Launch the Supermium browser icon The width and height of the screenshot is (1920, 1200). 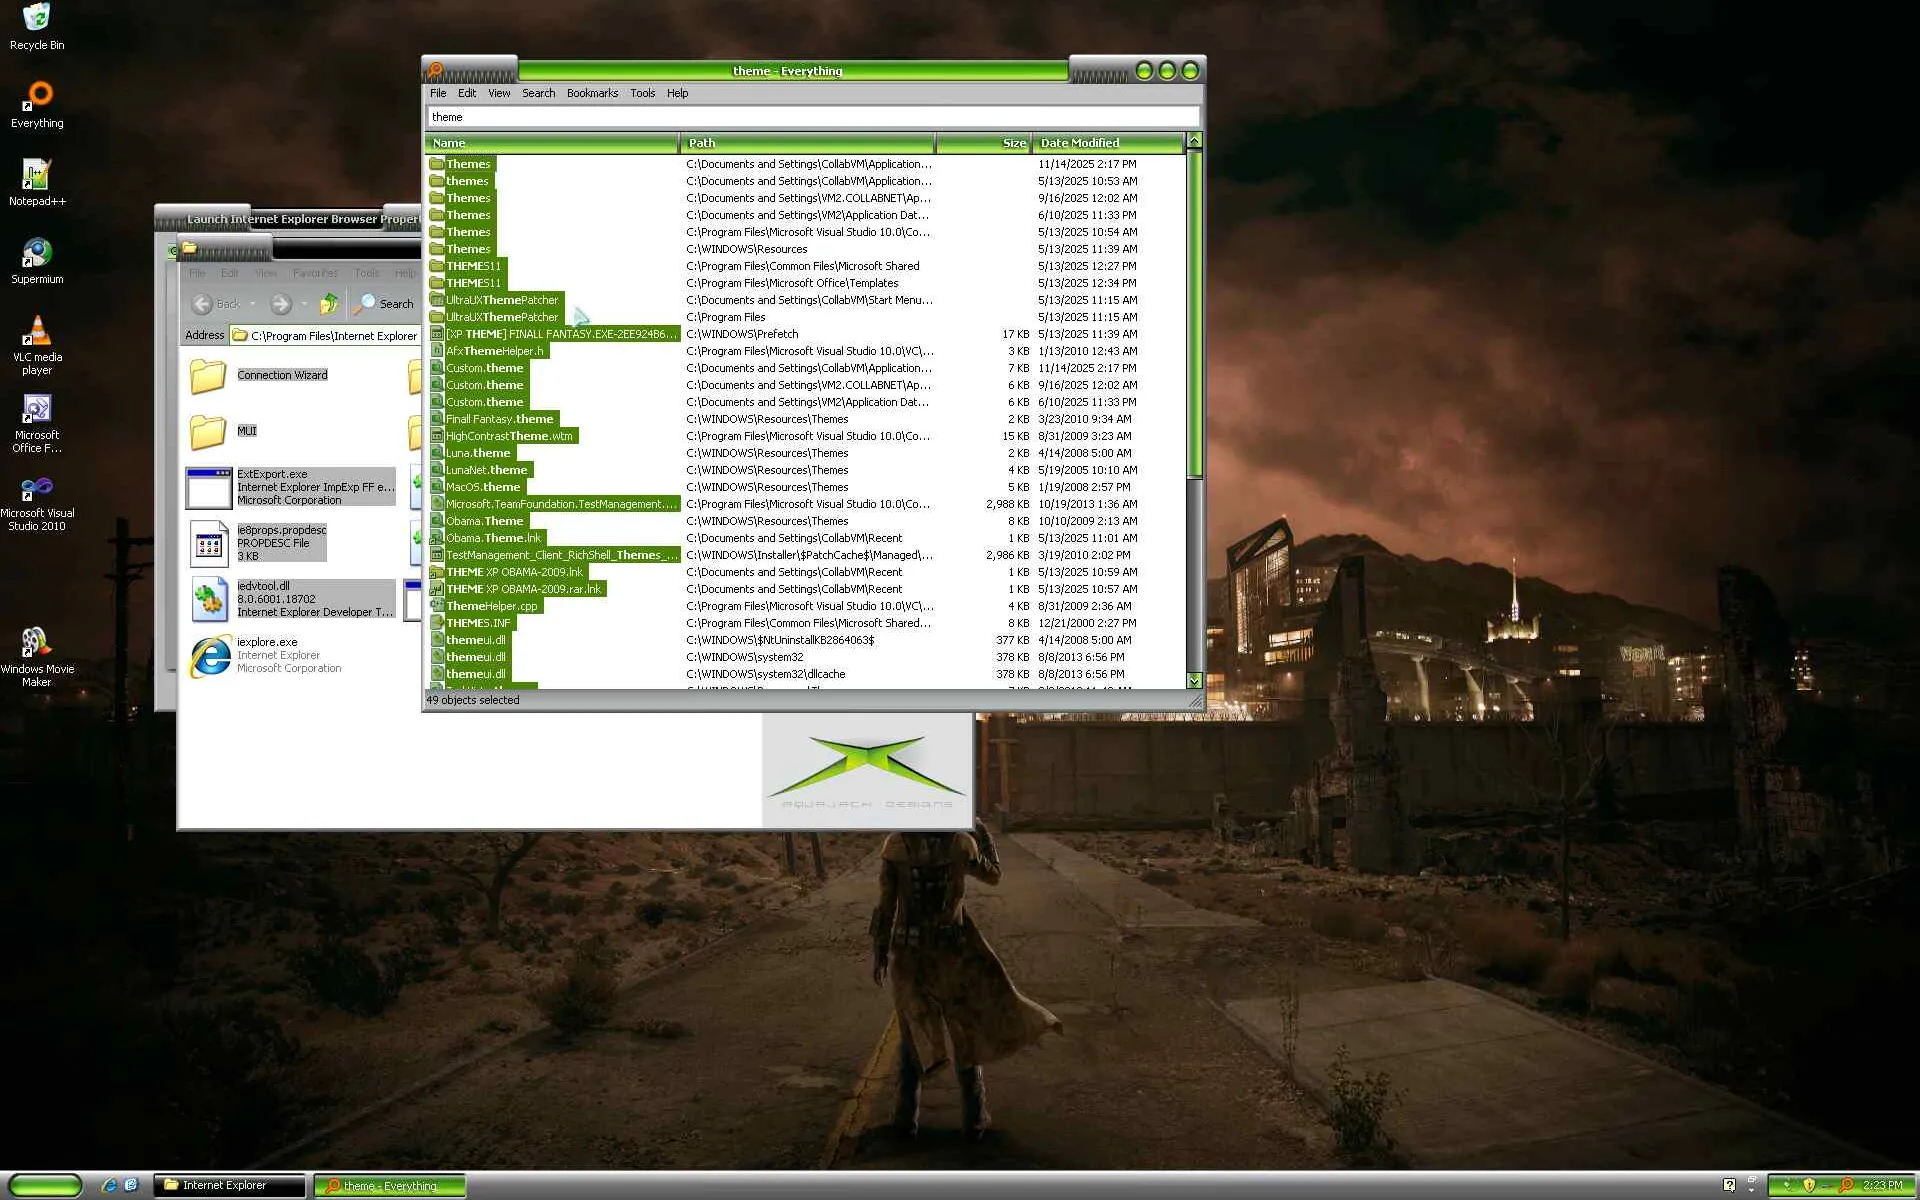[x=37, y=253]
